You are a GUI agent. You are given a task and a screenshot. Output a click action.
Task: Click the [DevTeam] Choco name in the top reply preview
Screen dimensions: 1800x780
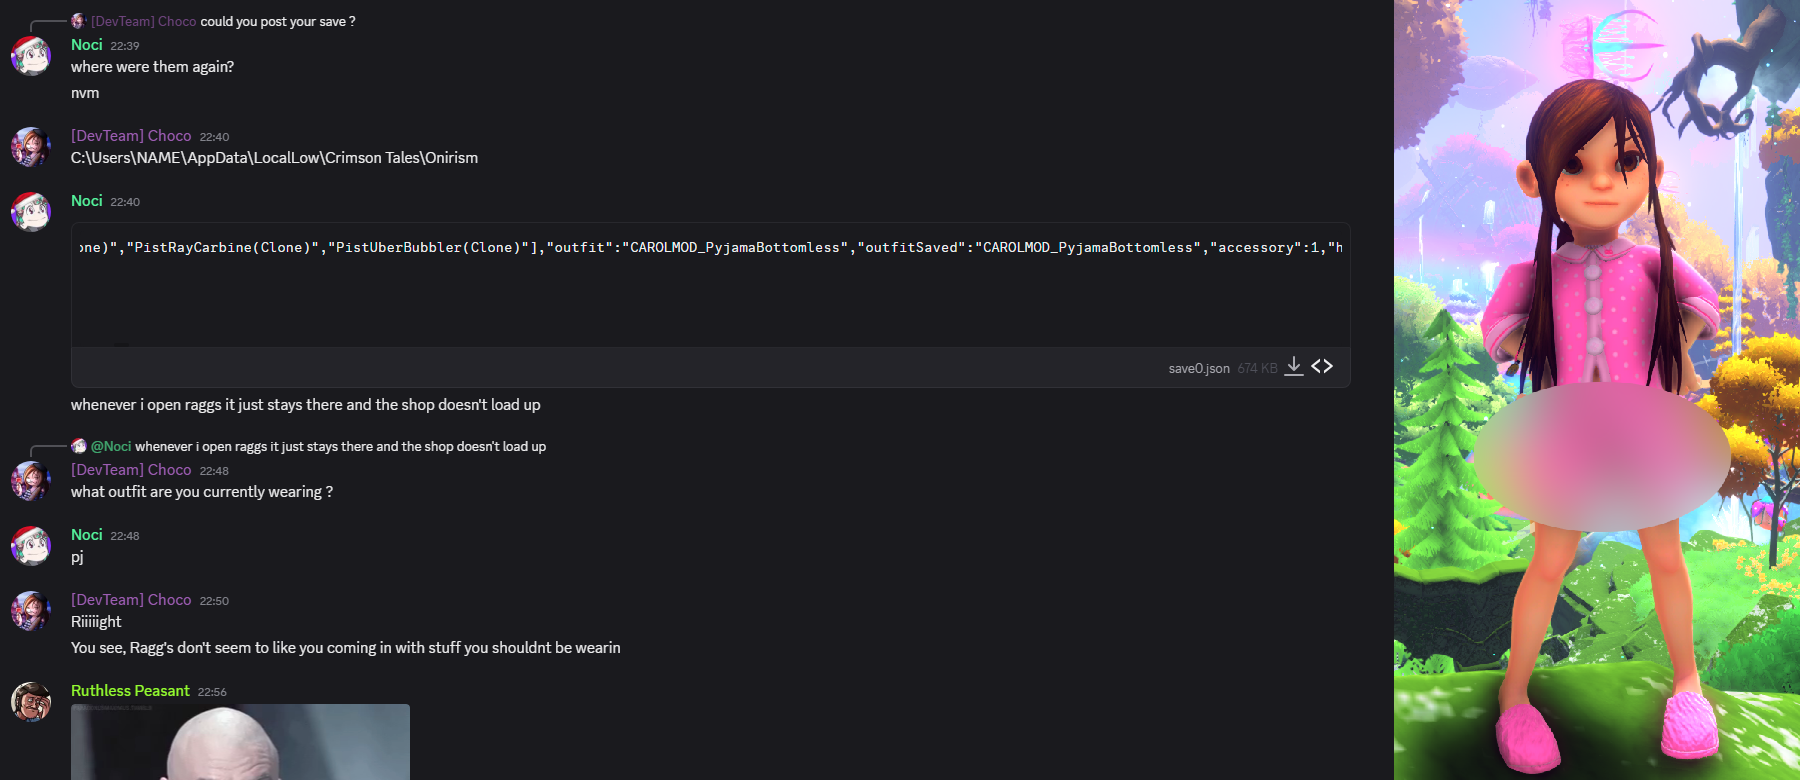143,21
